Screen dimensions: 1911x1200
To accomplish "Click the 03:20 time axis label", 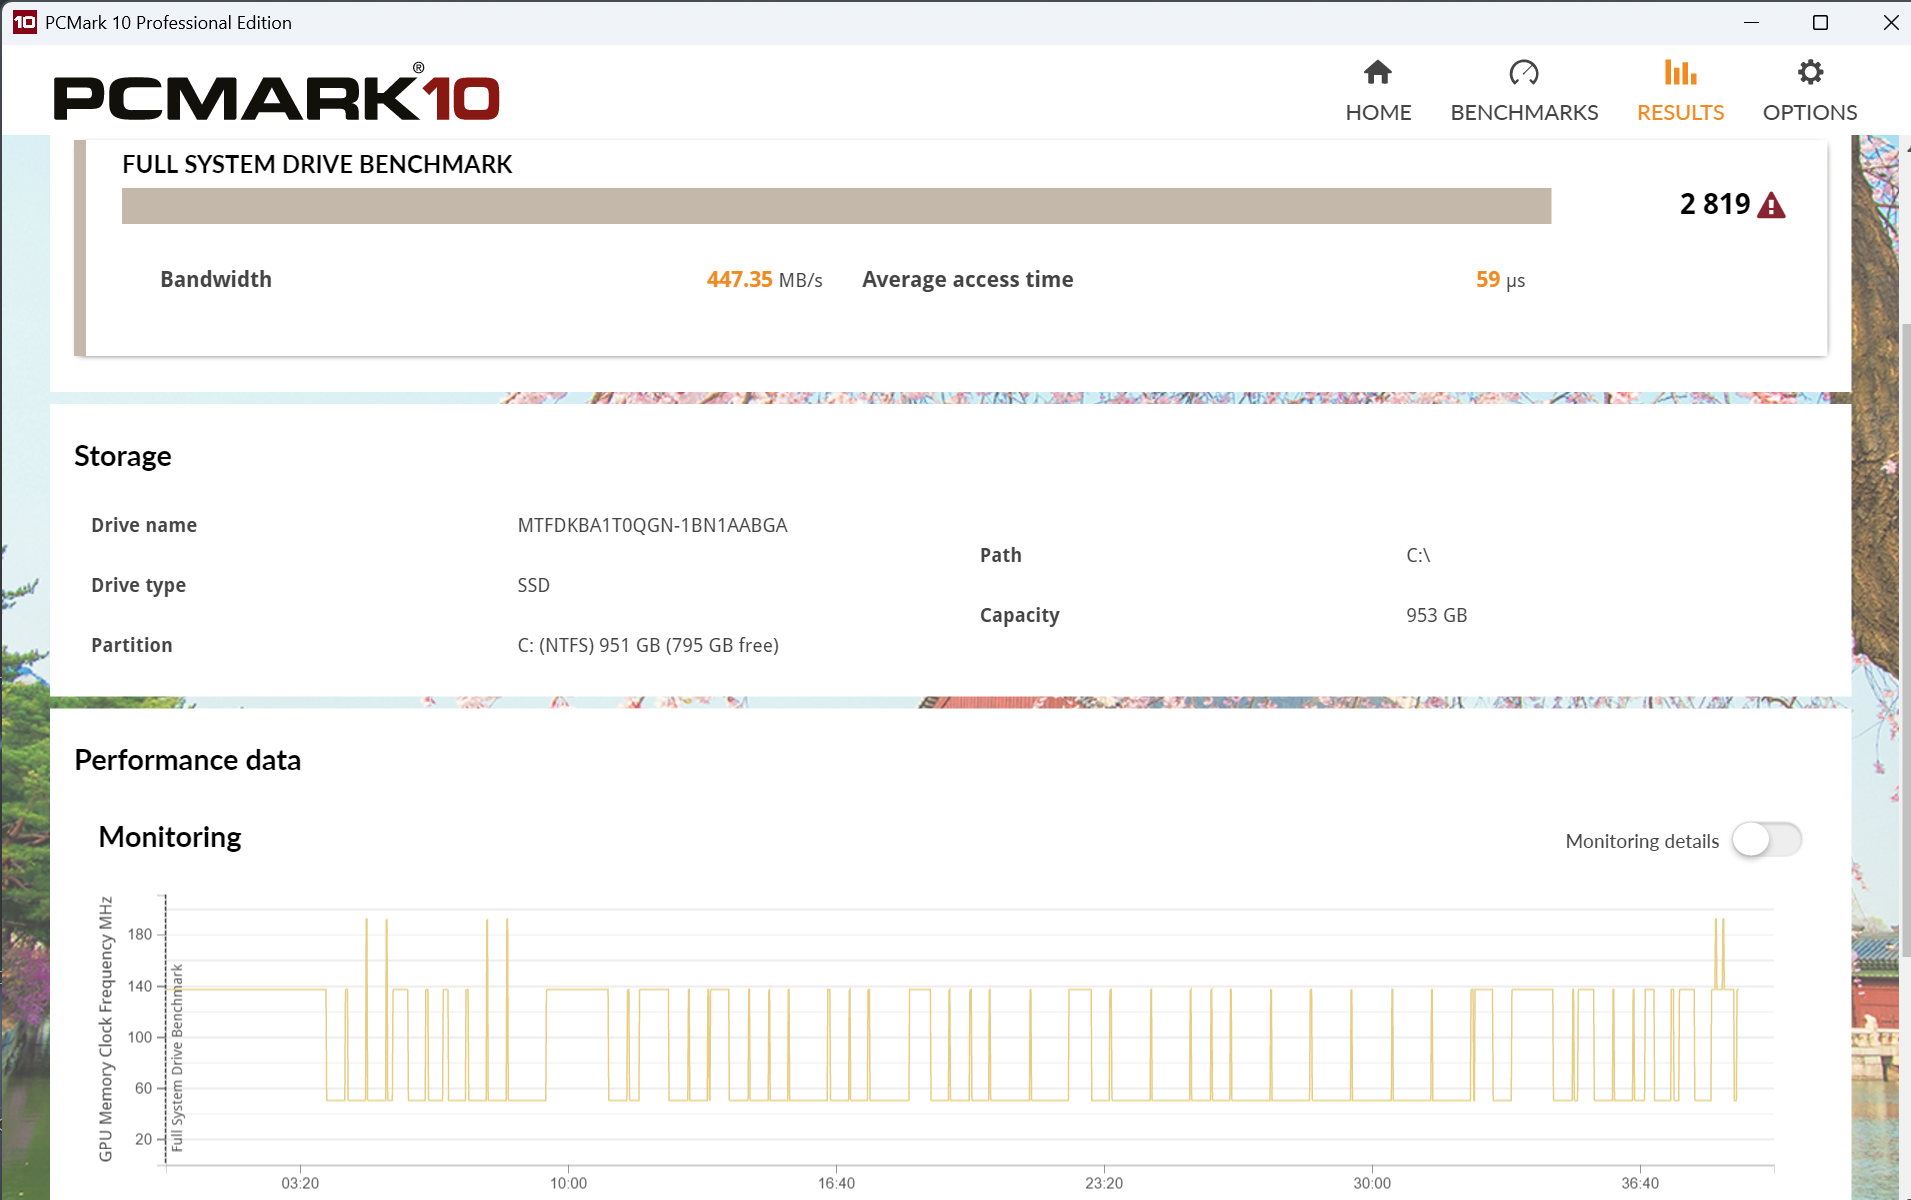I will (x=300, y=1183).
